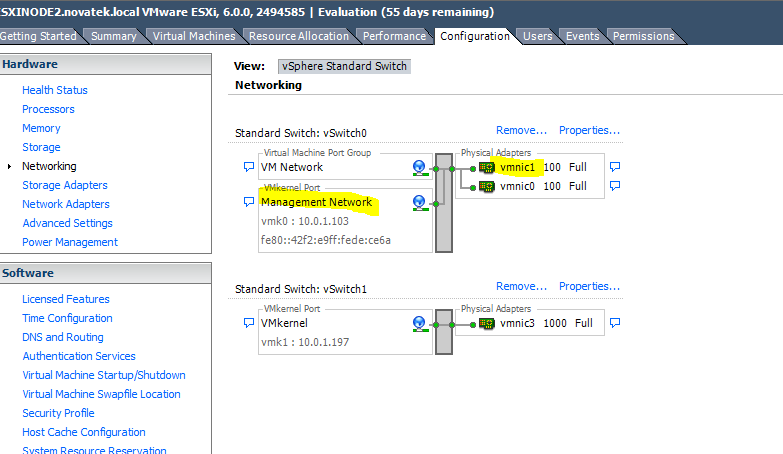Select the VMkernel port label
This screenshot has width=783, height=454.
pyautogui.click(x=284, y=323)
